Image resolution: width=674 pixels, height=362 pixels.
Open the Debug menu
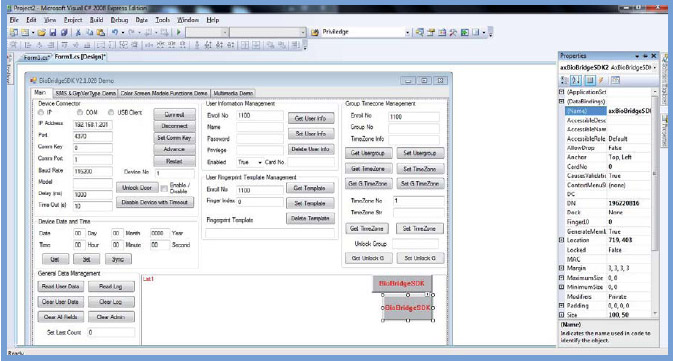pyautogui.click(x=119, y=20)
